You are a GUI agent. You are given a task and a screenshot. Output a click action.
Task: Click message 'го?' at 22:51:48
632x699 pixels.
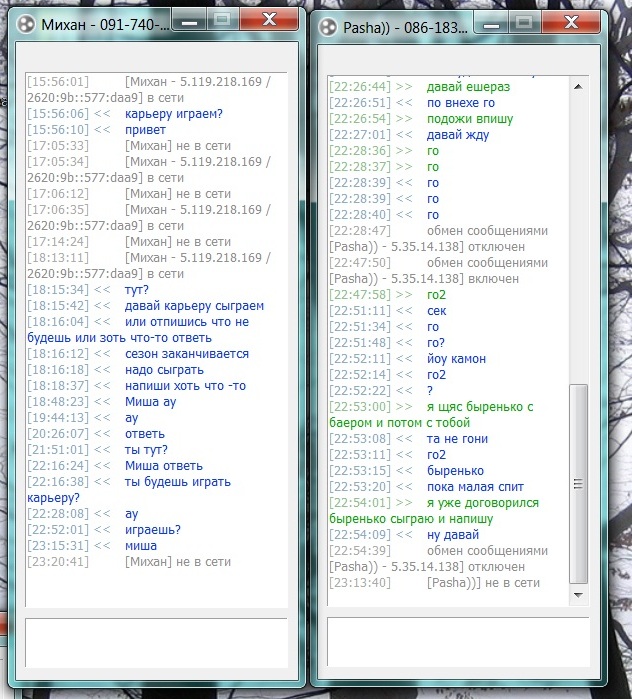click(436, 343)
